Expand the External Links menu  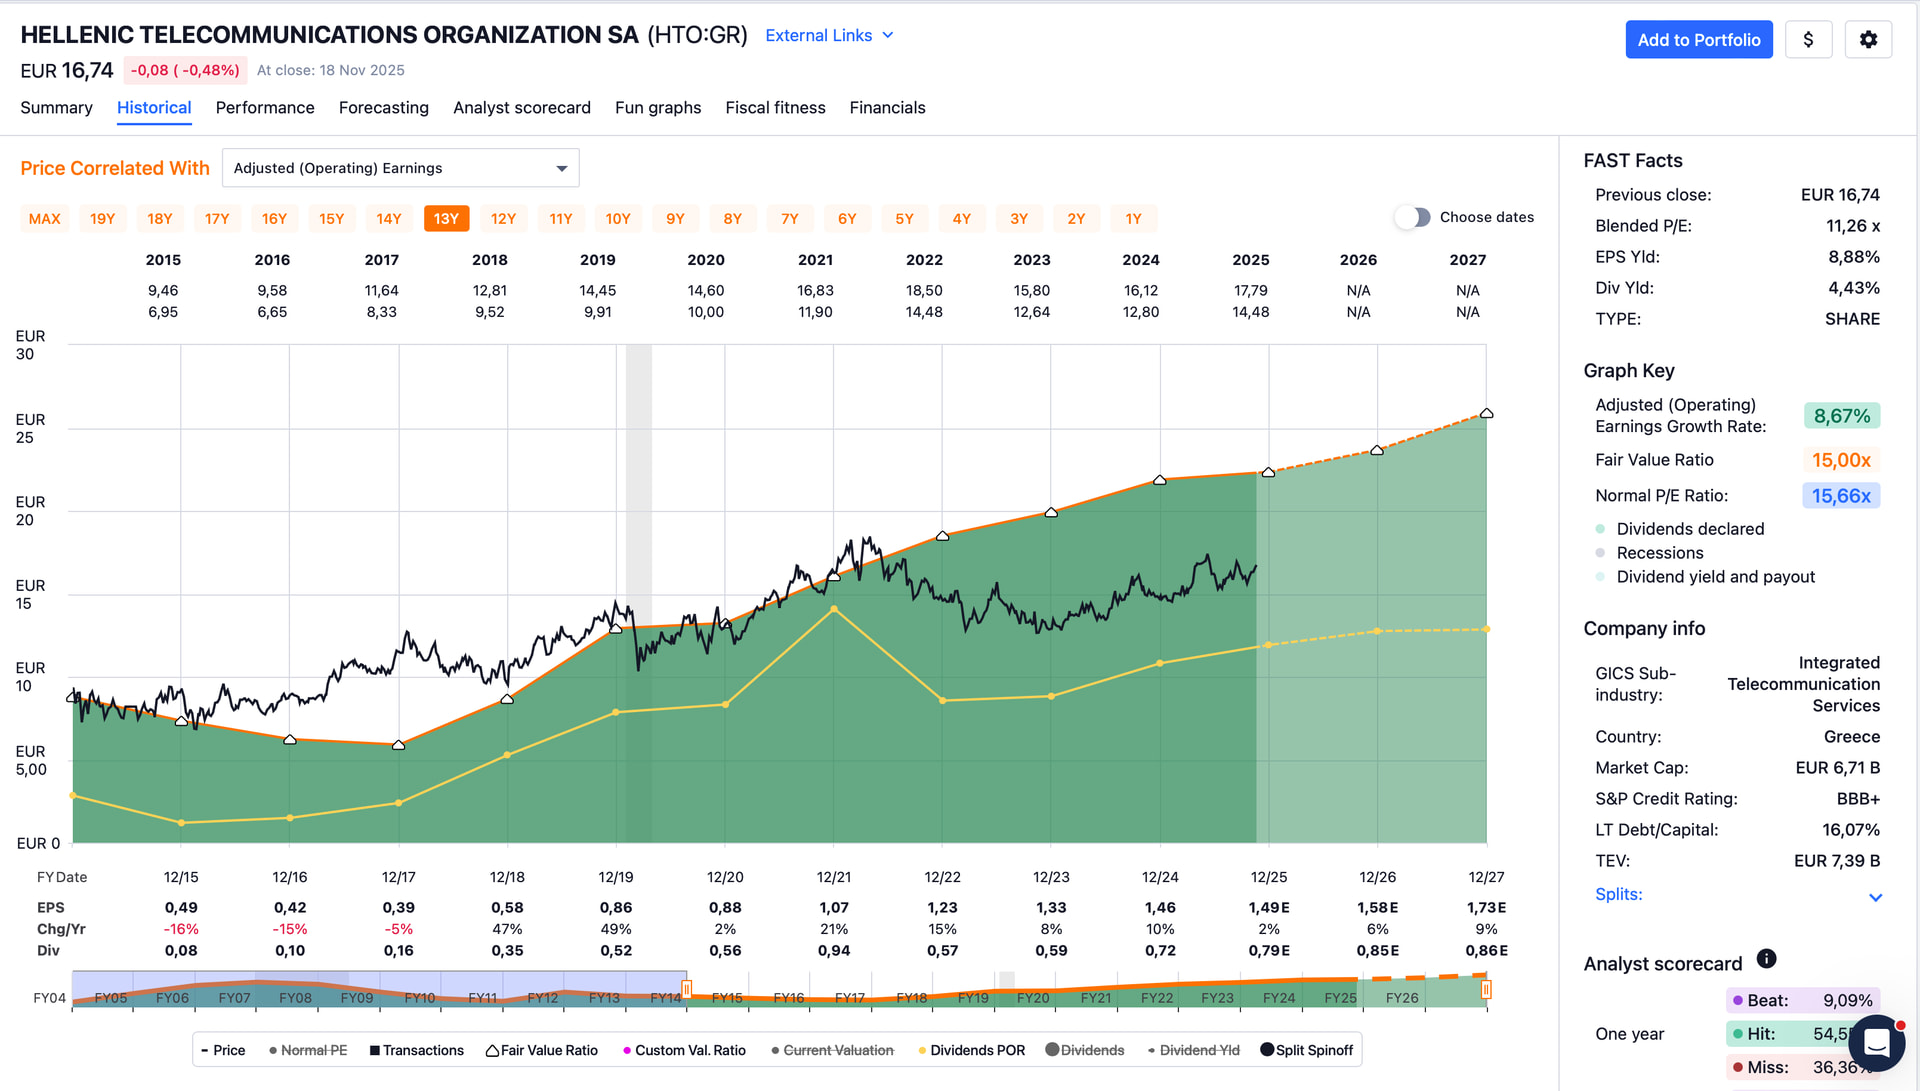point(829,35)
